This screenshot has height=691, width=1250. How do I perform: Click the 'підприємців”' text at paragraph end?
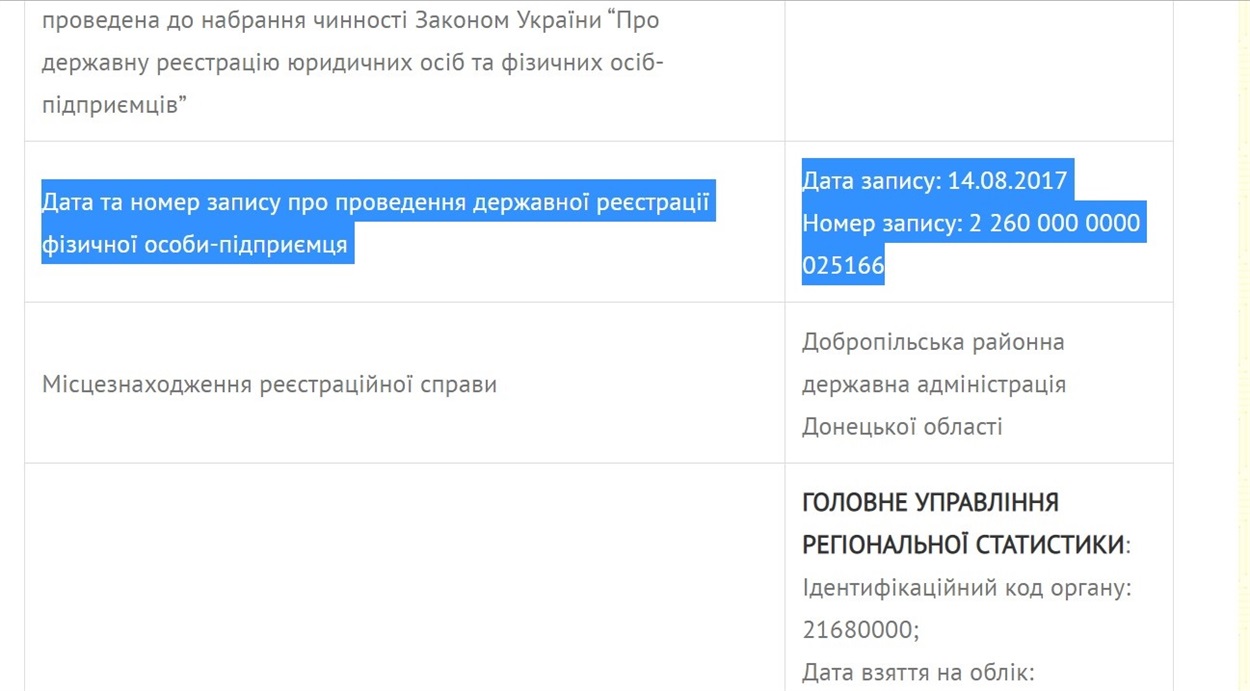point(115,104)
